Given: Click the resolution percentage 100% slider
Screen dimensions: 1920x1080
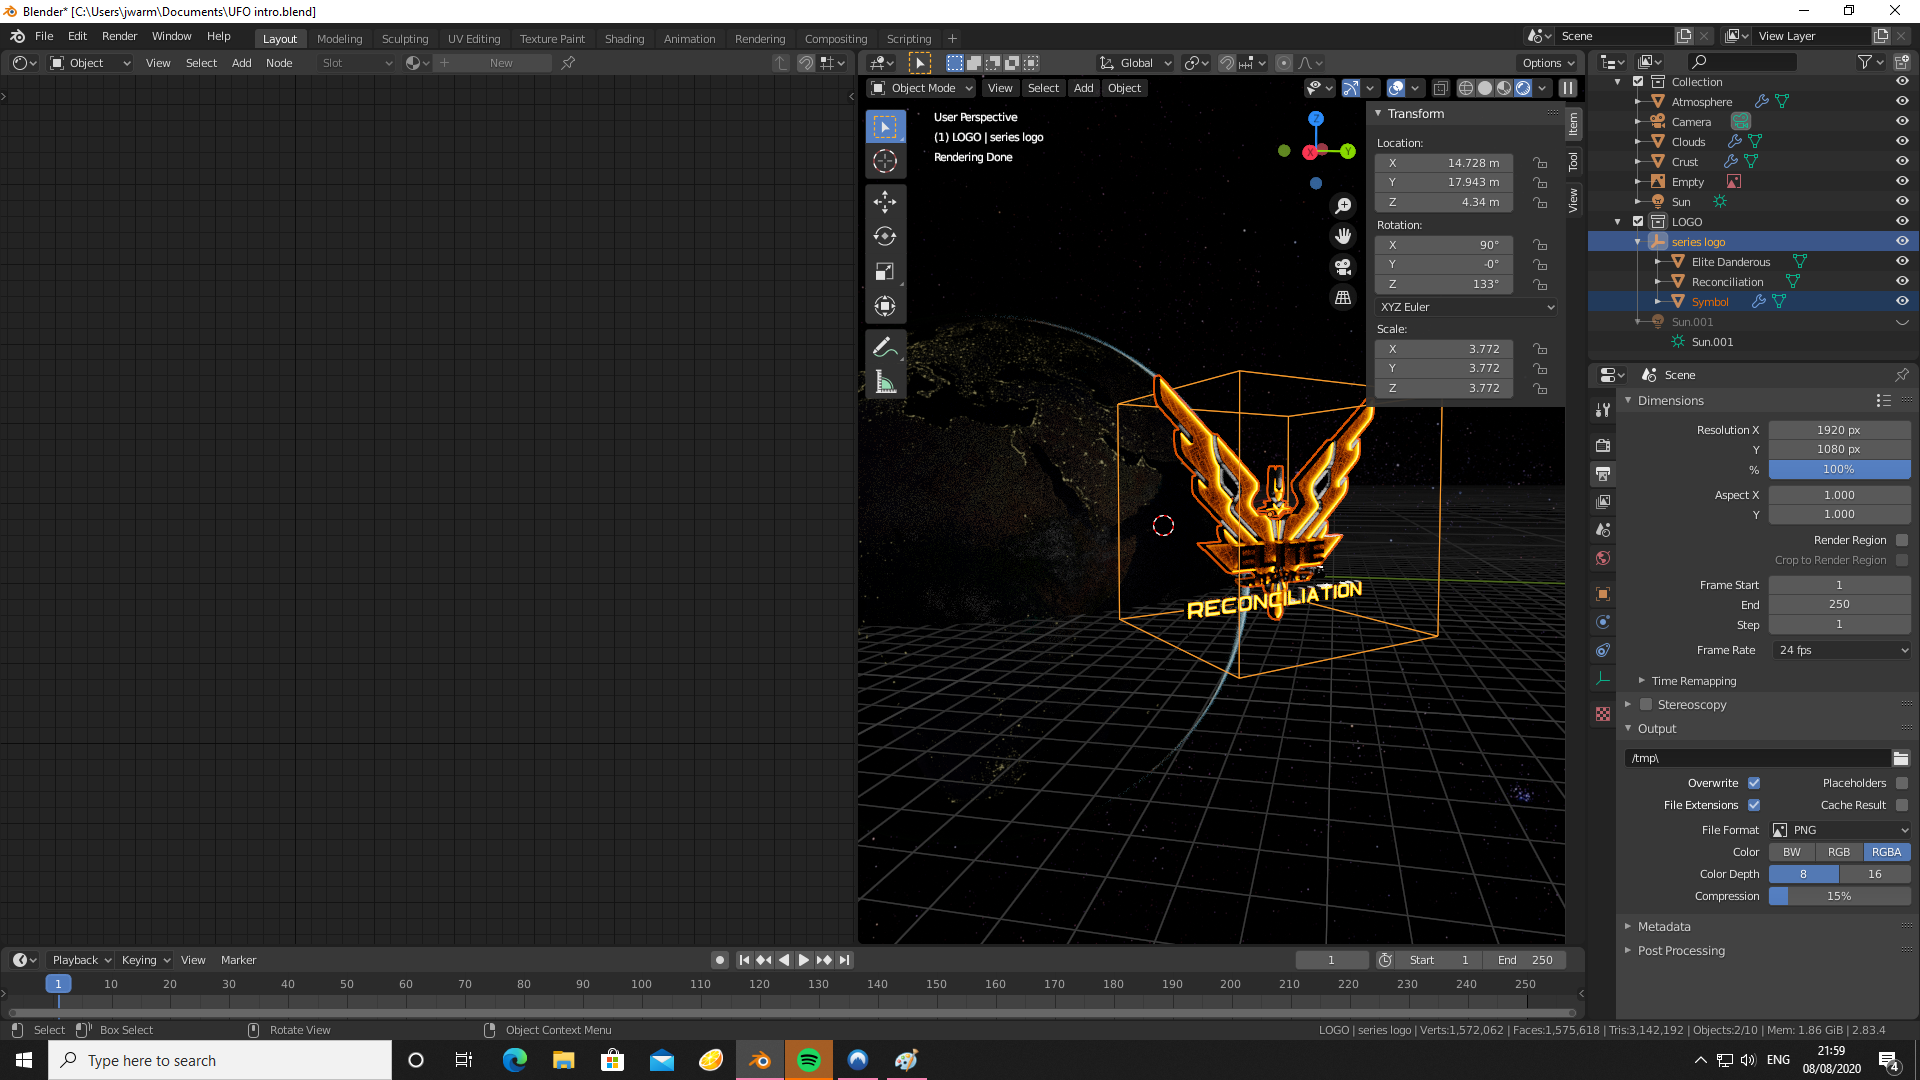Looking at the screenshot, I should [1840, 470].
